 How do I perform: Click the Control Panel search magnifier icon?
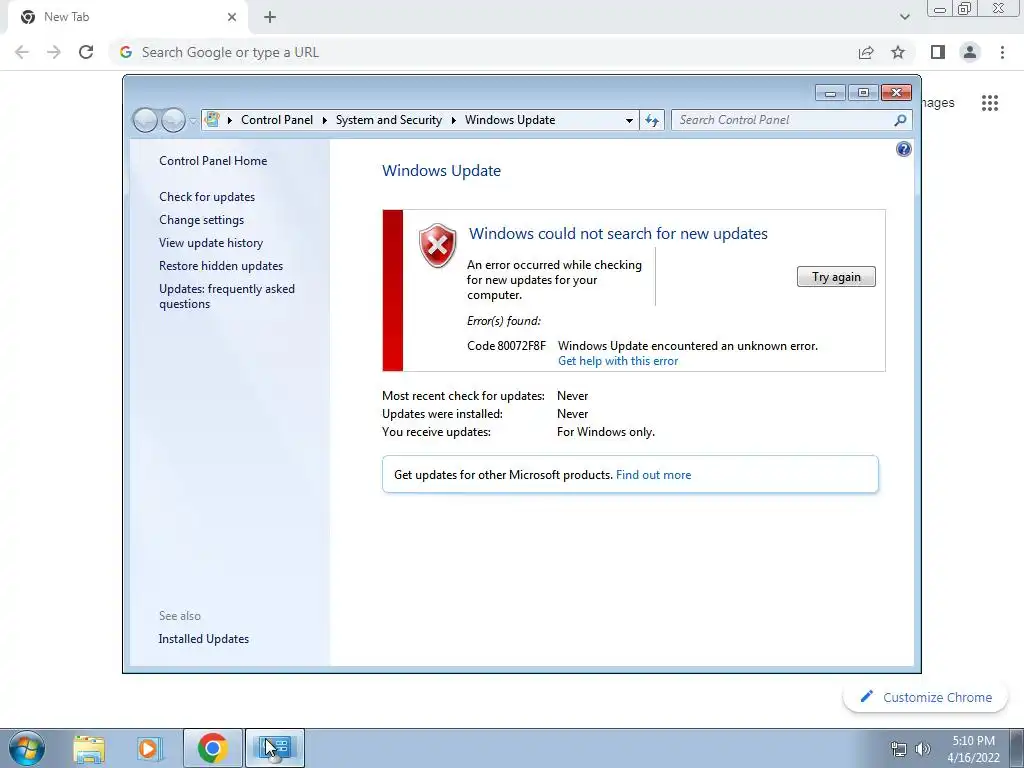pyautogui.click(x=900, y=120)
